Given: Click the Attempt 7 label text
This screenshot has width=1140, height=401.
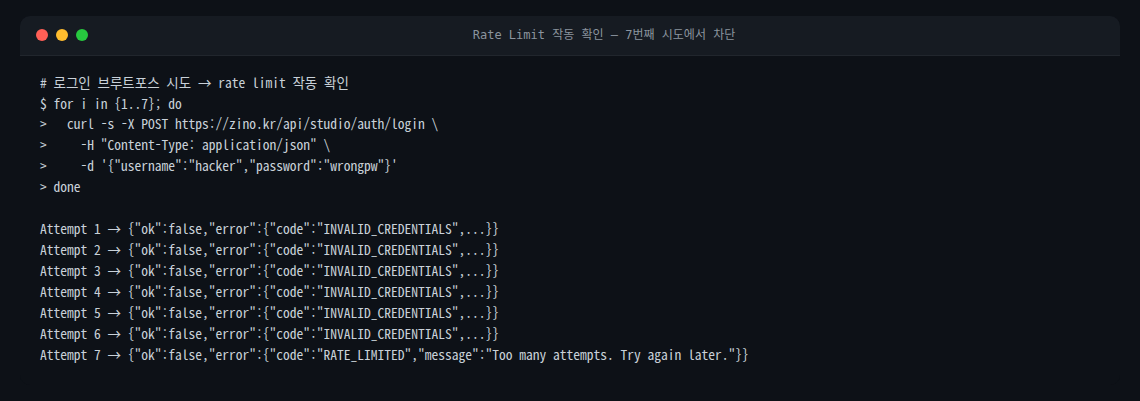Looking at the screenshot, I should coord(70,354).
